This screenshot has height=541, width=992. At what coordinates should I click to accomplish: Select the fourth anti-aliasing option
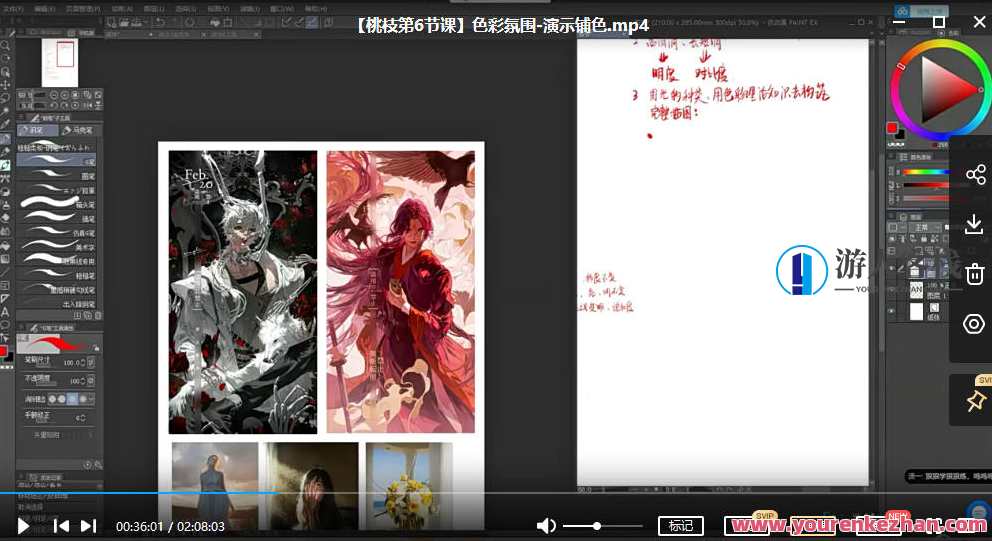(x=83, y=399)
